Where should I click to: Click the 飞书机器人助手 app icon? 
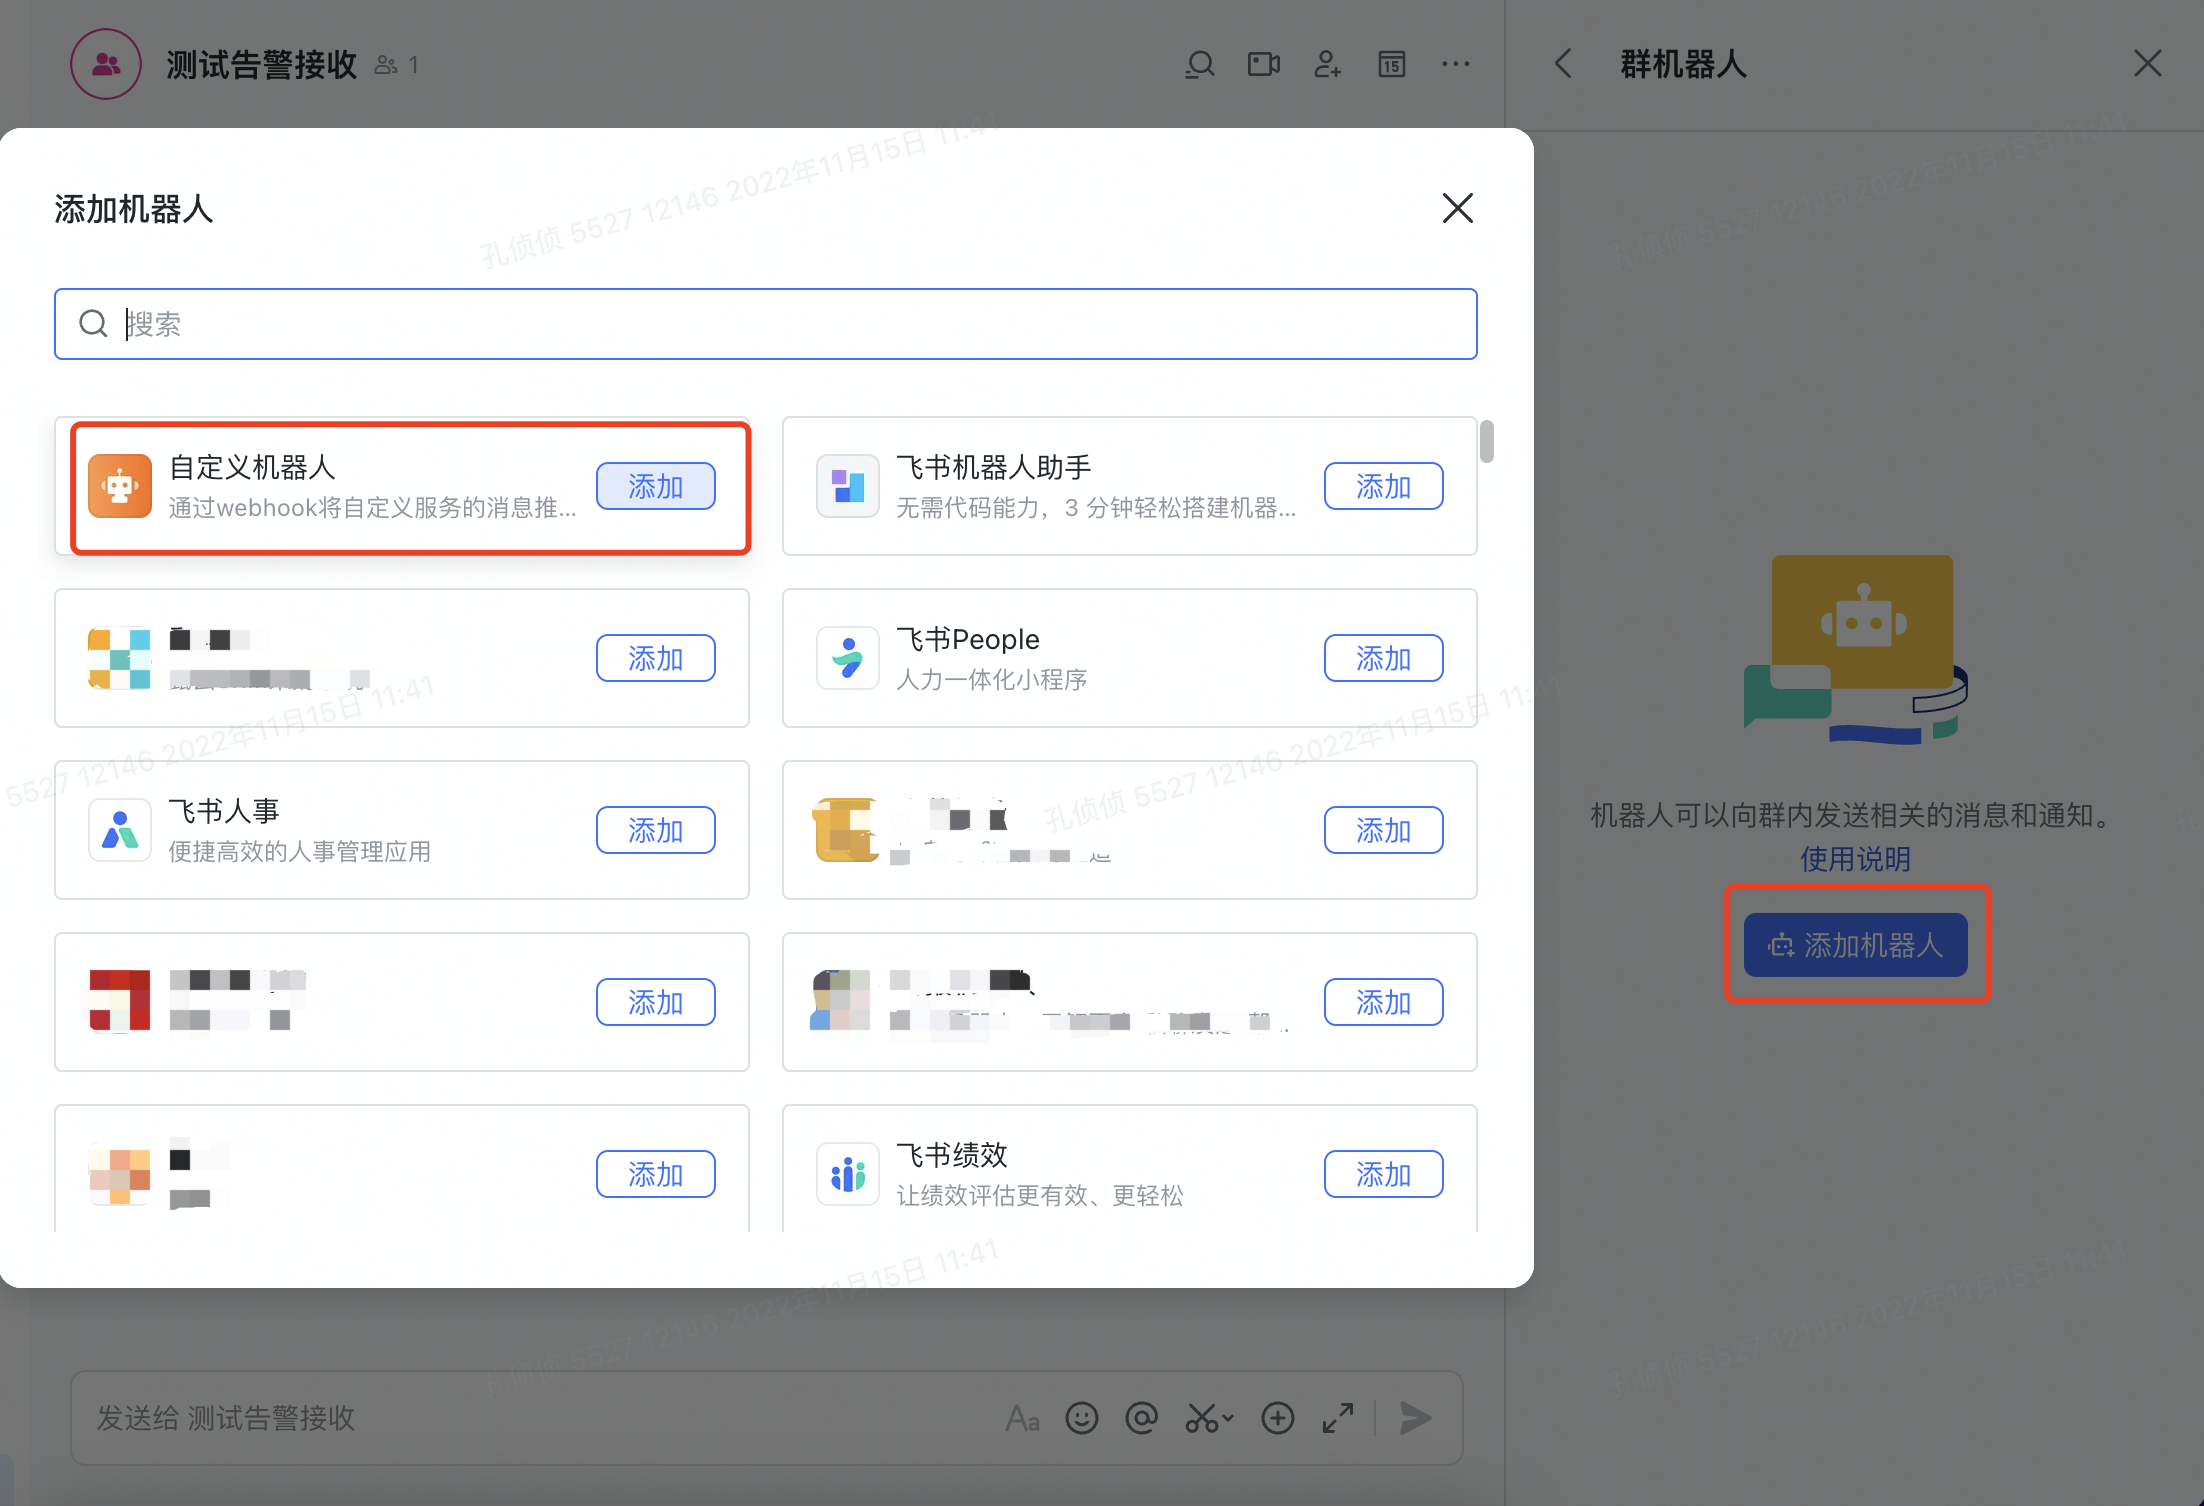coord(847,486)
